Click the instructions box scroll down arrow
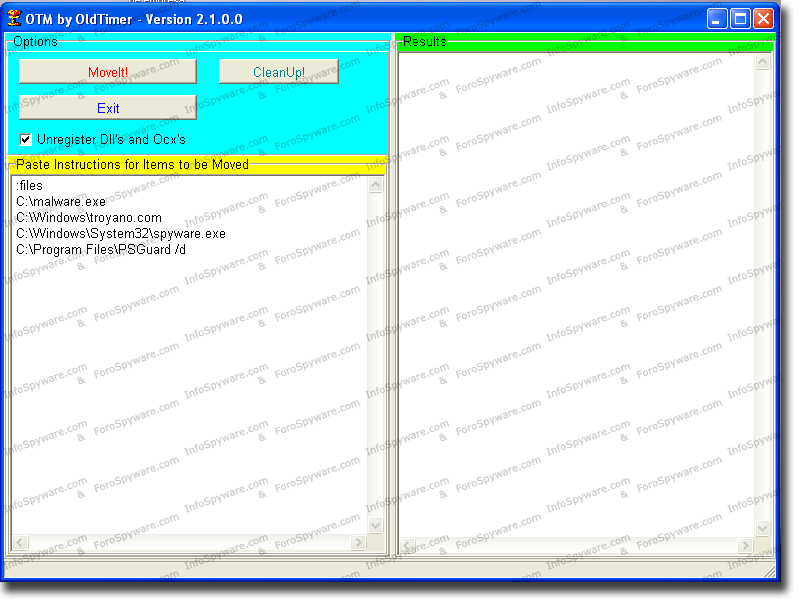This screenshot has height=600, width=800. click(376, 525)
